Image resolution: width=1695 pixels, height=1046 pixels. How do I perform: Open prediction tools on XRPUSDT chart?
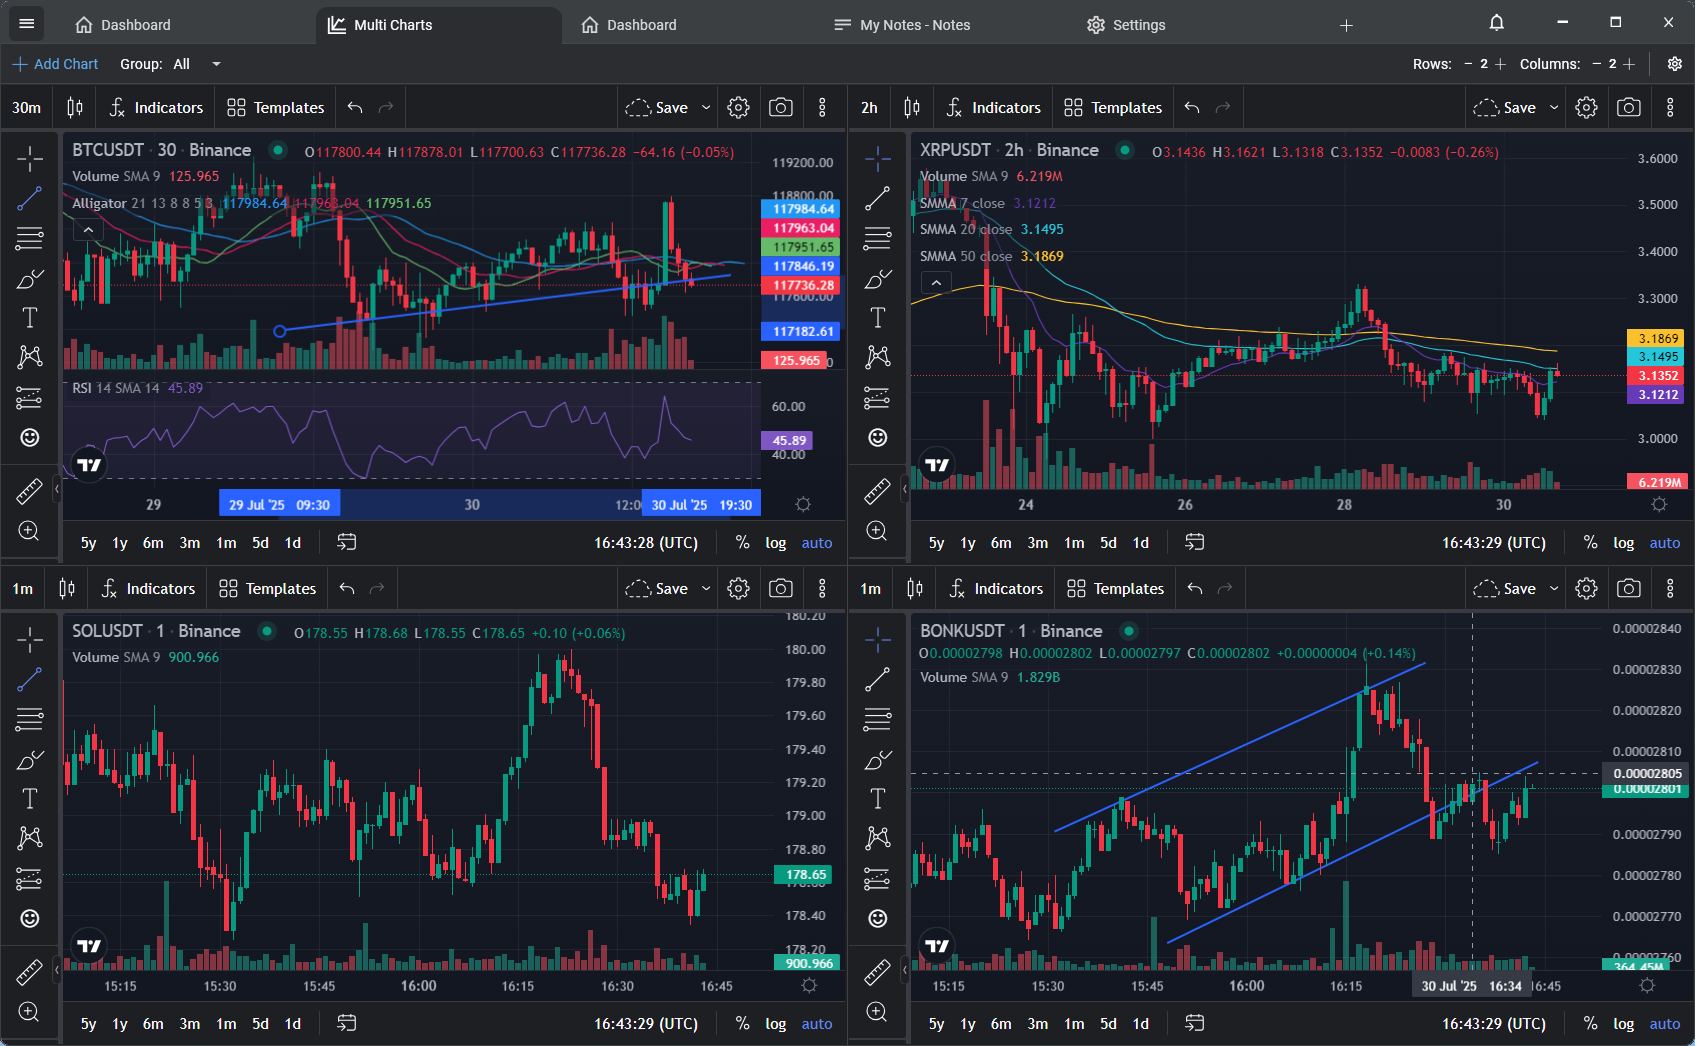pyautogui.click(x=878, y=398)
